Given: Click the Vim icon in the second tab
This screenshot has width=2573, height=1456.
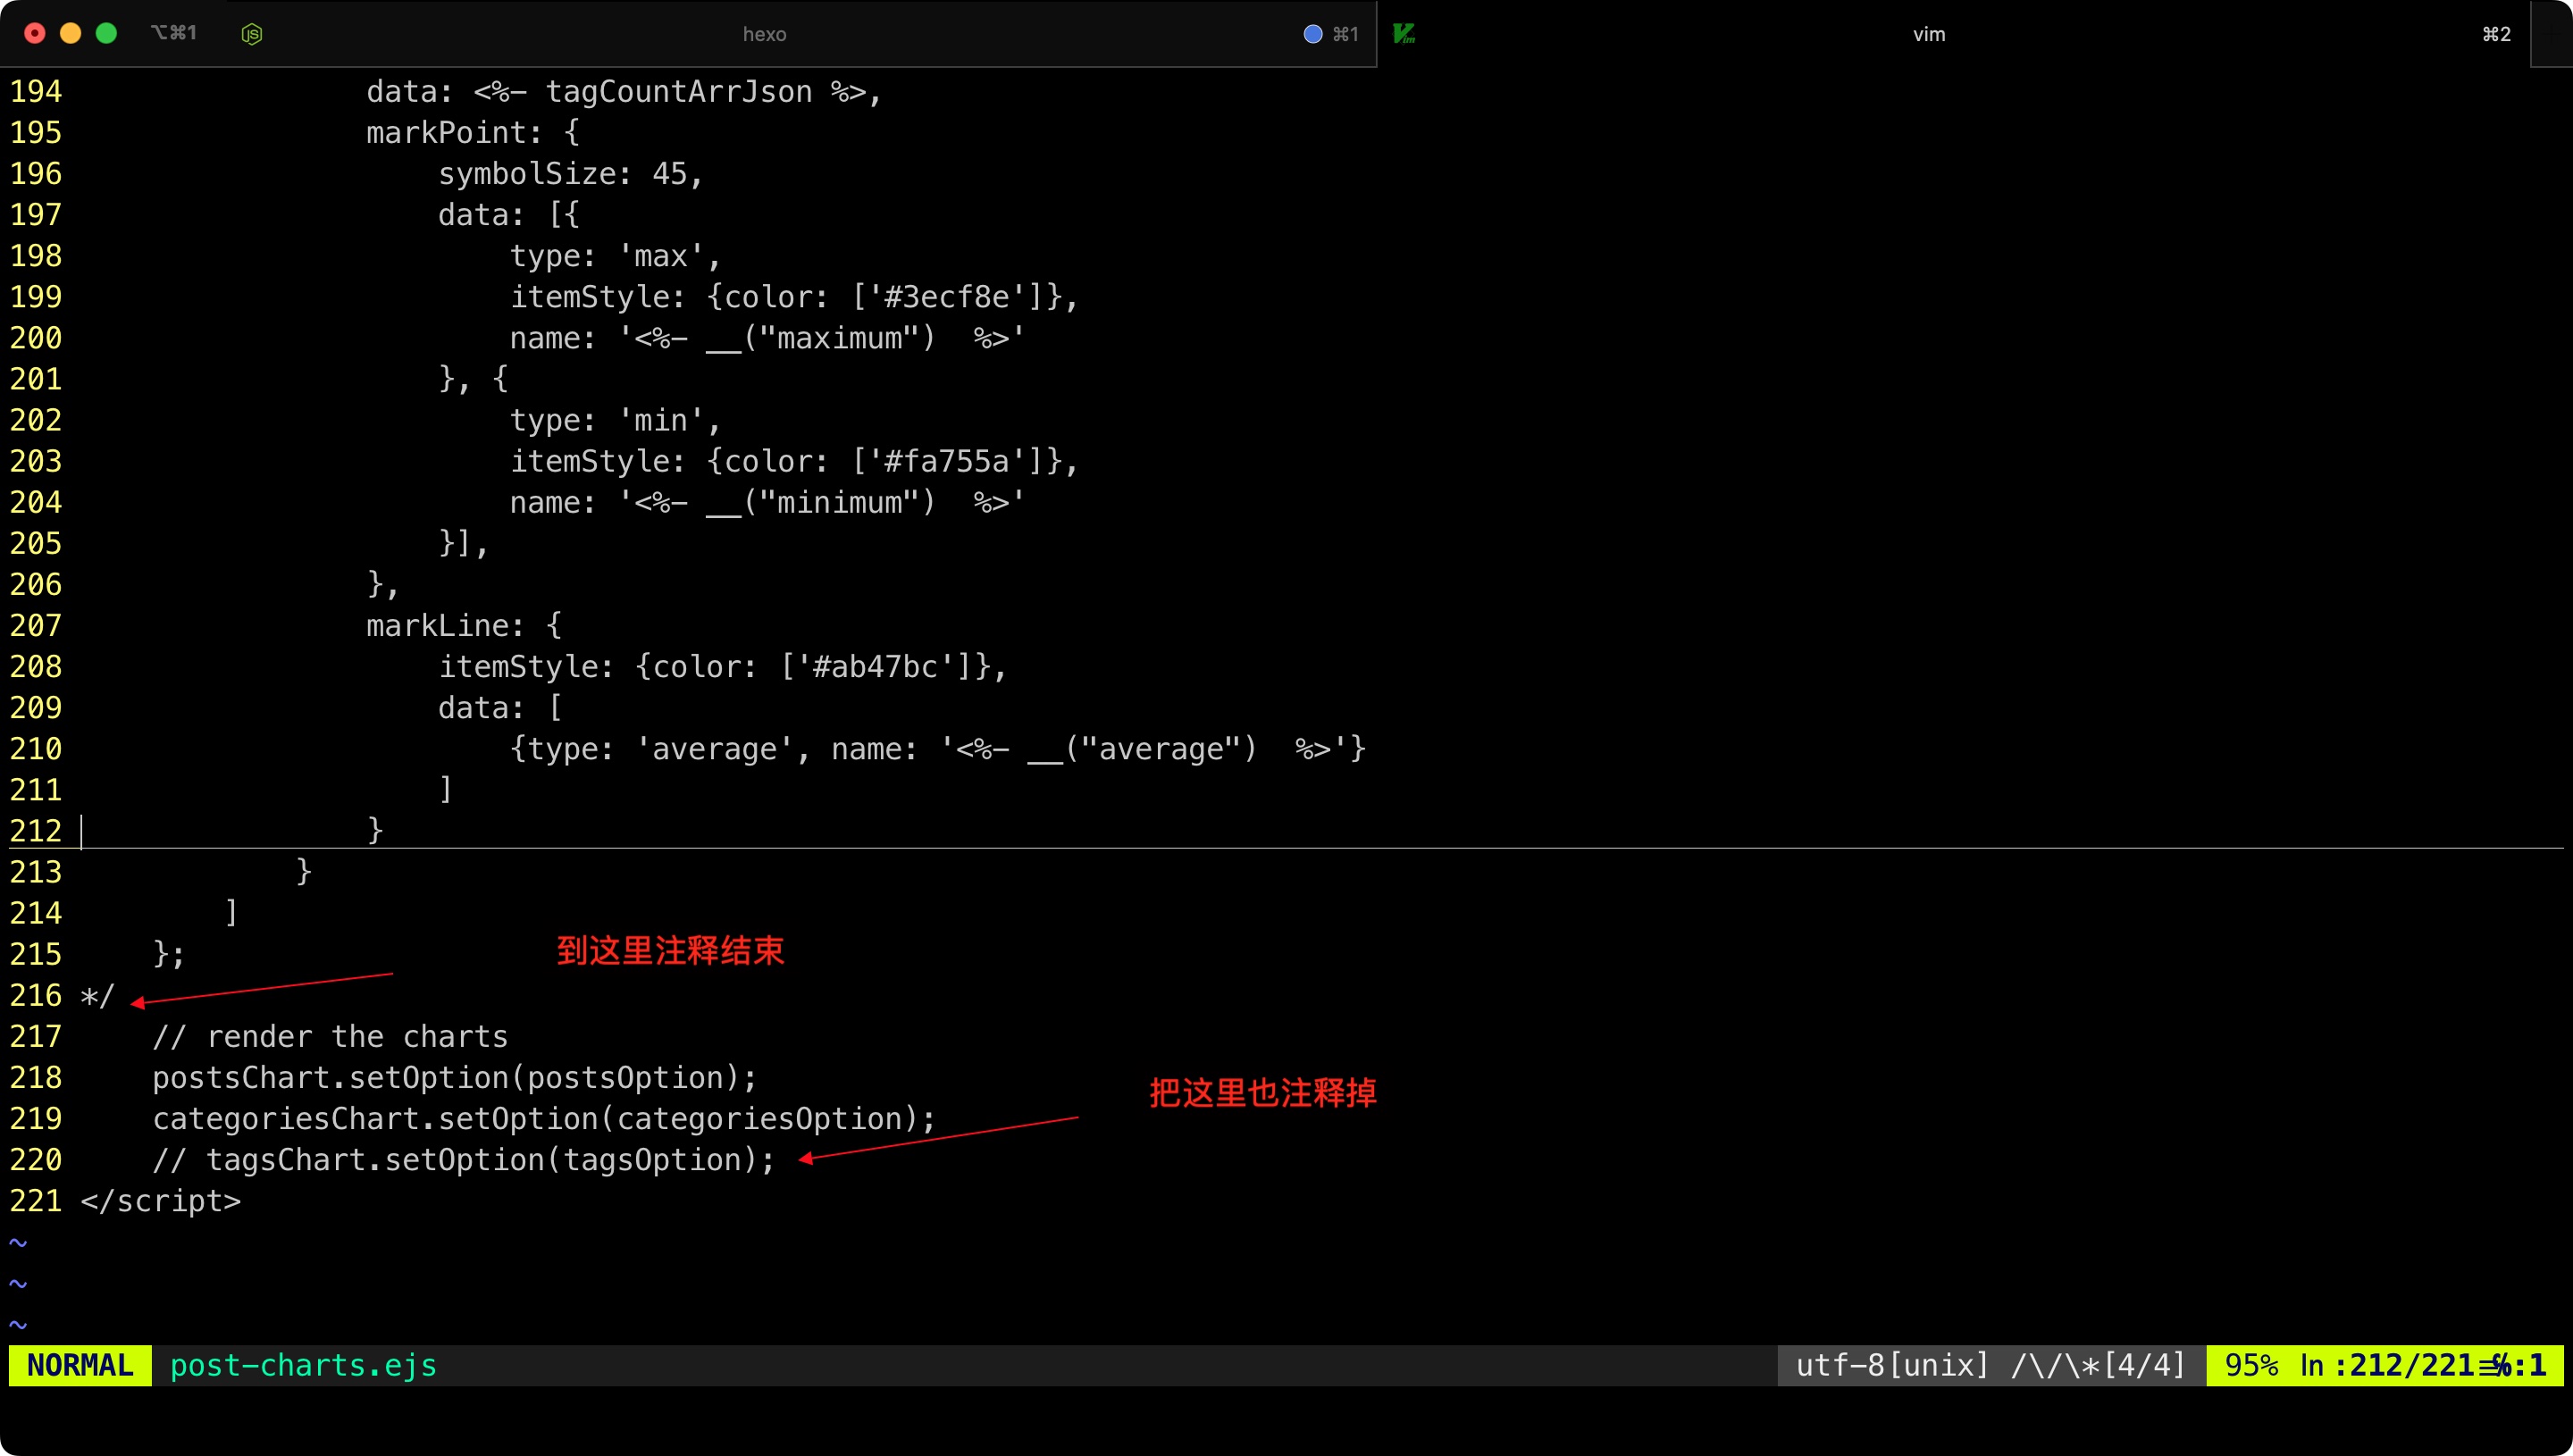Looking at the screenshot, I should pos(1404,34).
